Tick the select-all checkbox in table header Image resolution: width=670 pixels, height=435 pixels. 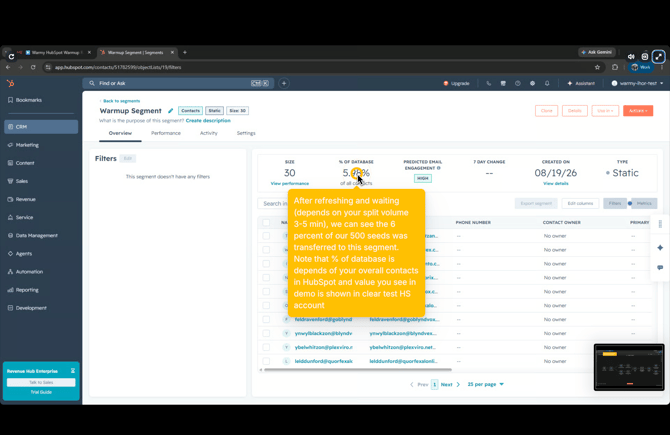pyautogui.click(x=266, y=222)
